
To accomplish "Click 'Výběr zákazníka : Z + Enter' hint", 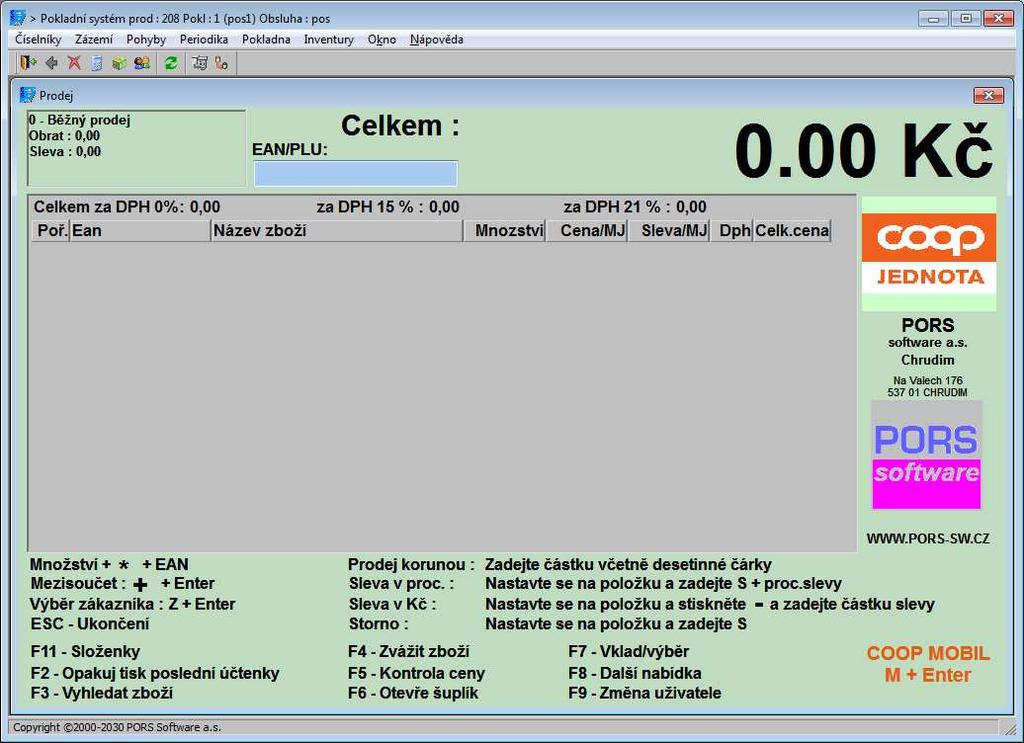I will [x=133, y=604].
